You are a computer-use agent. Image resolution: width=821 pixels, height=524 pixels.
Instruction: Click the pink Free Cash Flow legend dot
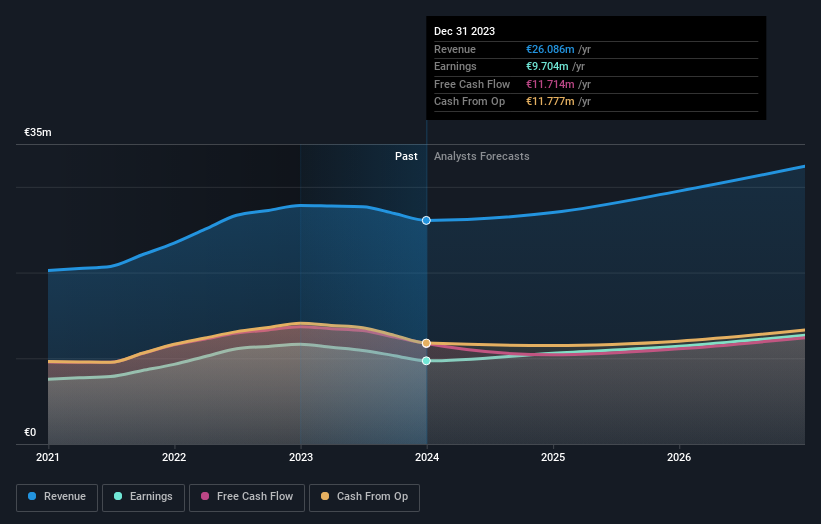pos(205,496)
